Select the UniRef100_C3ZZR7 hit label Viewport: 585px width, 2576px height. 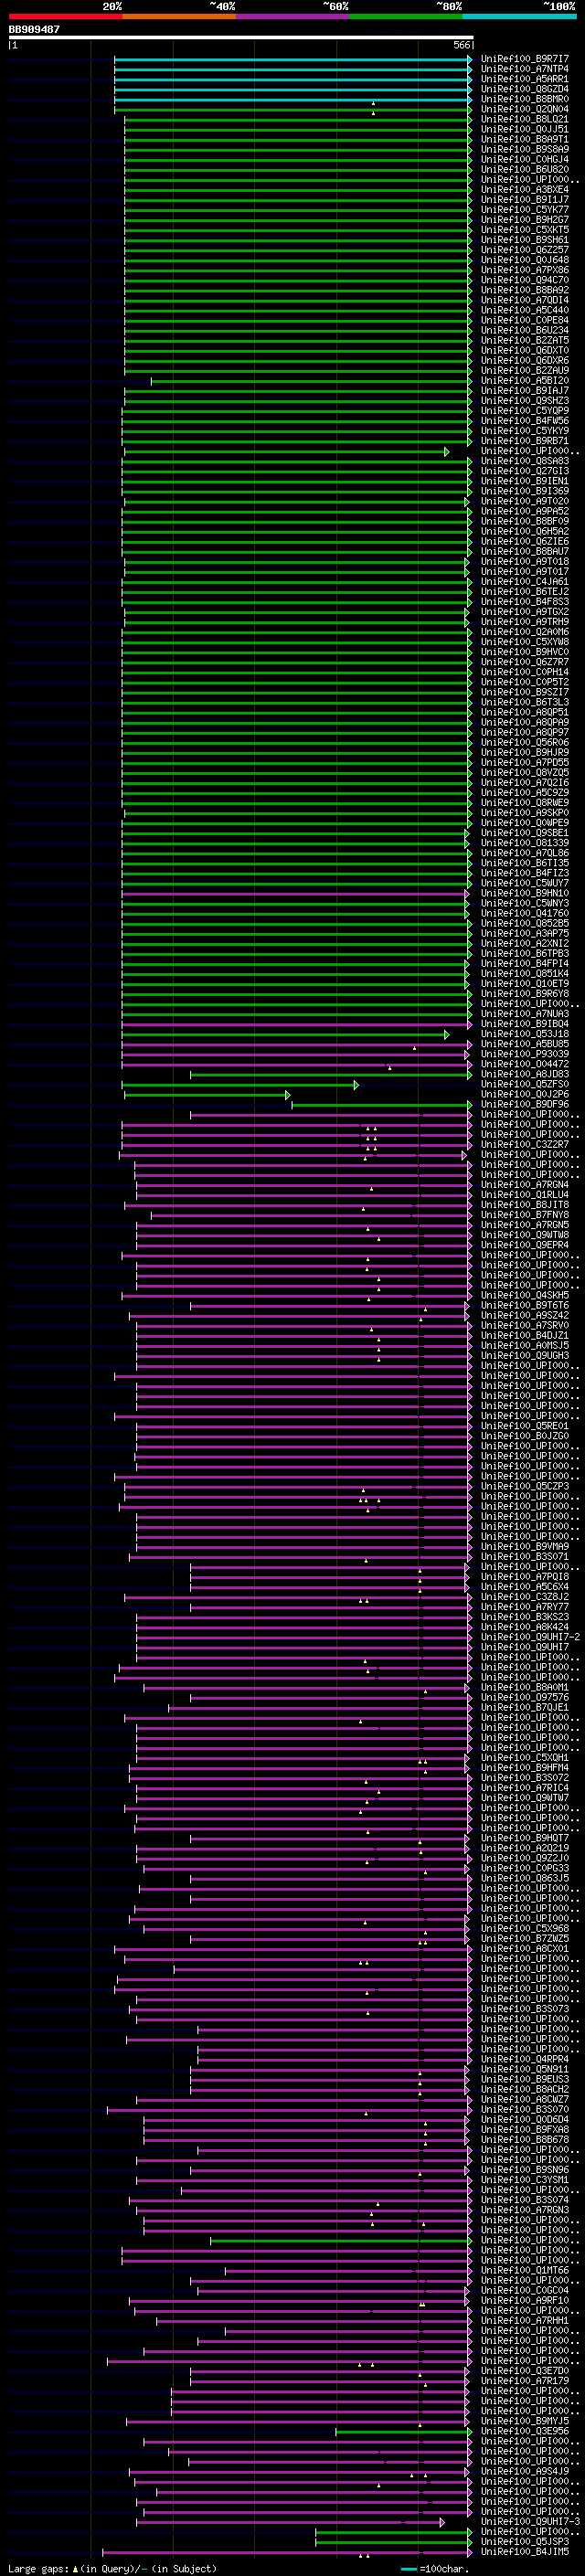[524, 1145]
